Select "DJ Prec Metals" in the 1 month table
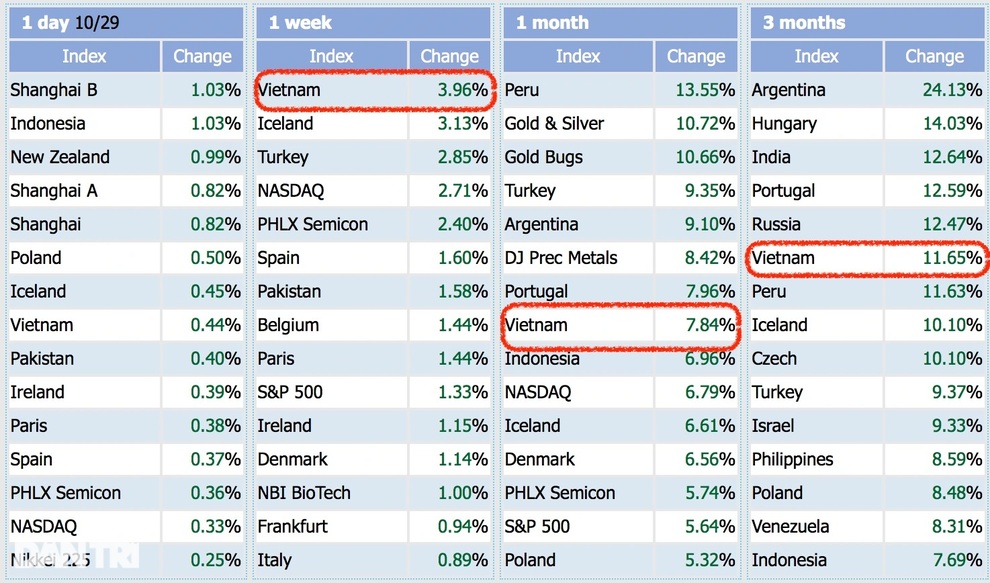 [x=561, y=258]
